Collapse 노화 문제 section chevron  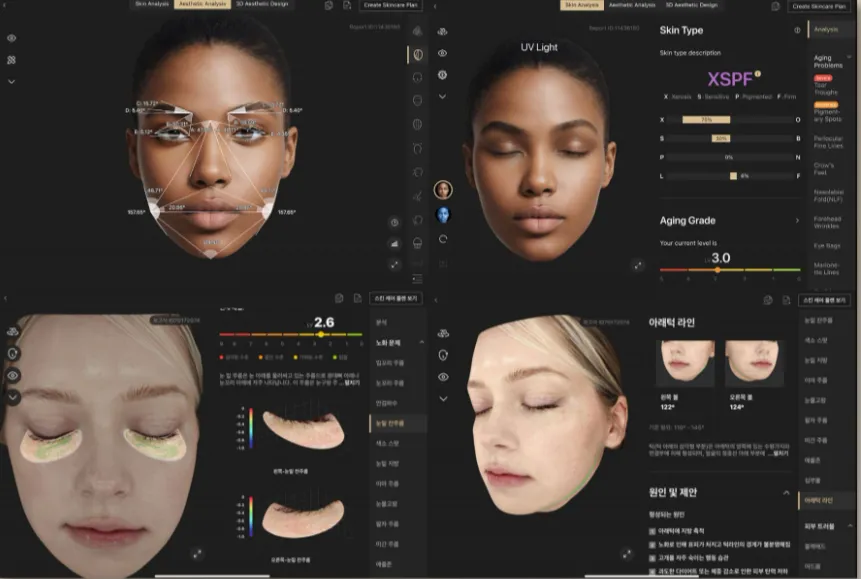click(422, 342)
